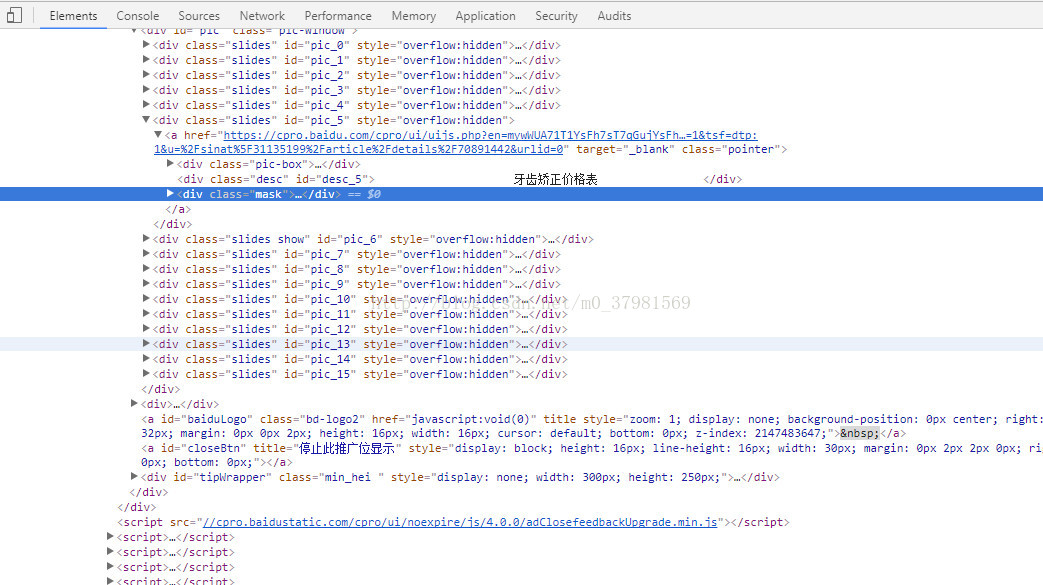Viewport: 1043px width, 585px height.
Task: Open the Memory tab
Action: tap(414, 15)
